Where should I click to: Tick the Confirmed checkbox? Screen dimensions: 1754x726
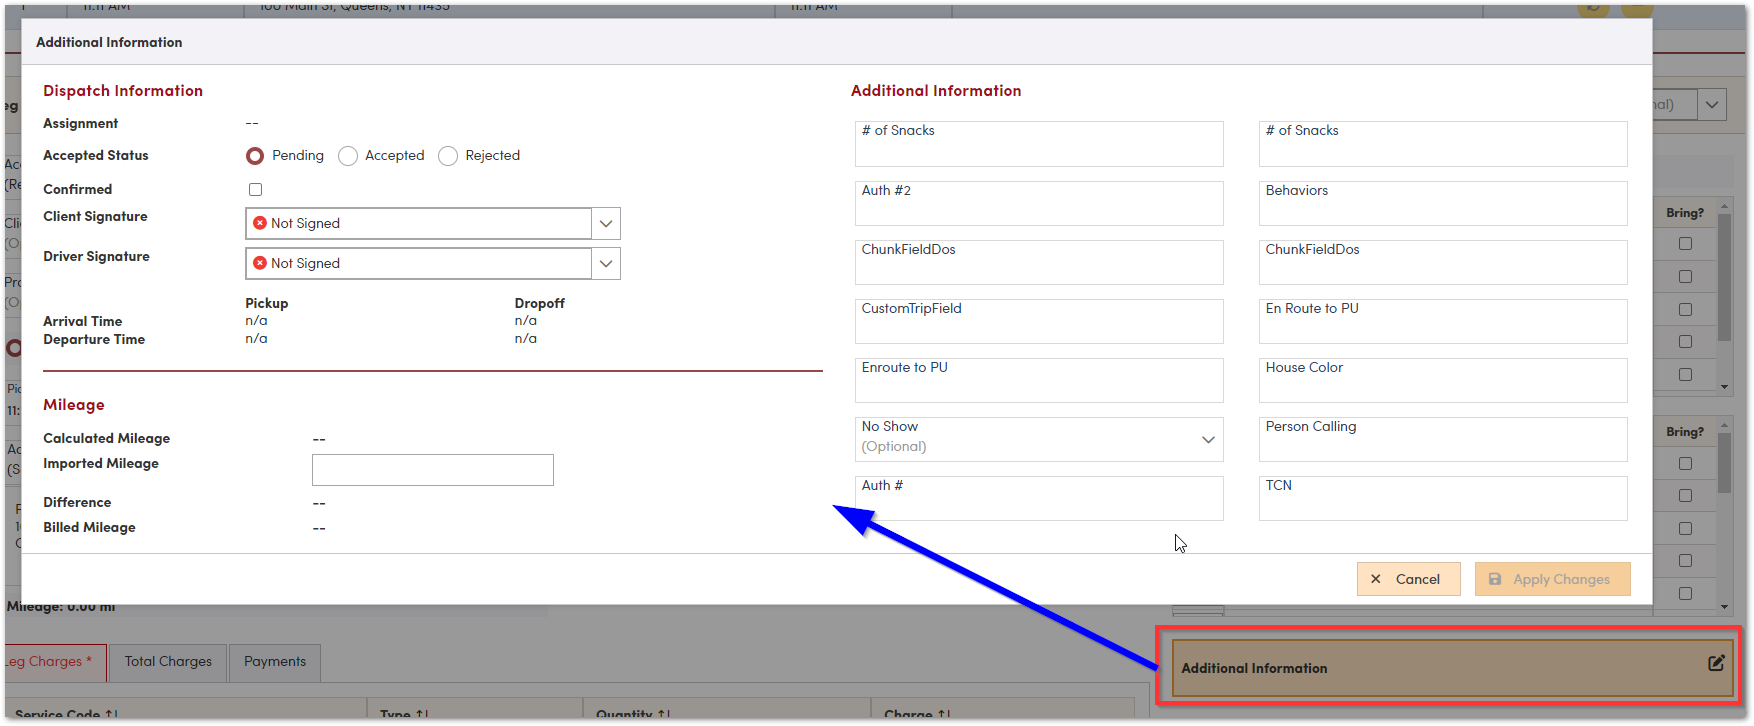(x=255, y=189)
